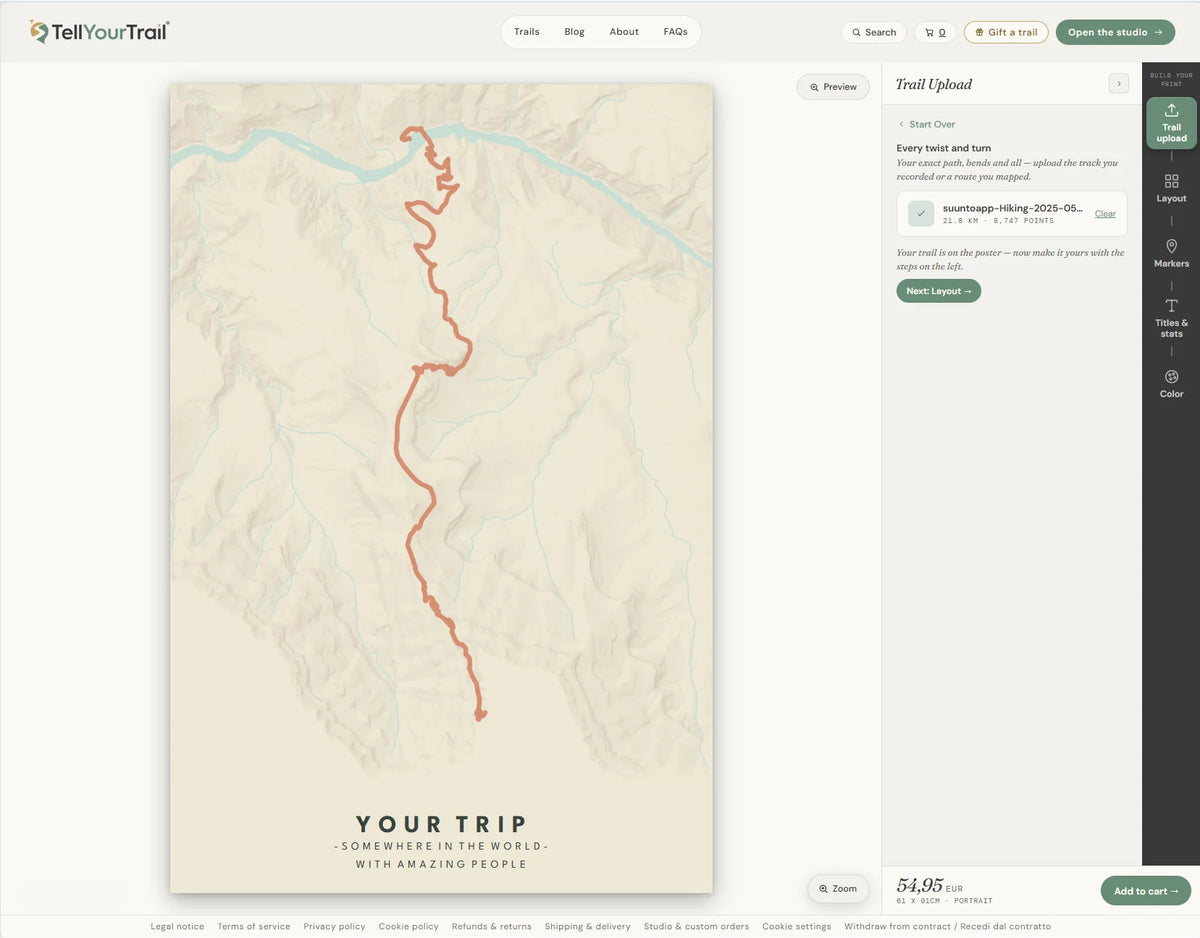This screenshot has width=1200, height=938.
Task: Open the Titles & stats step
Action: point(1171,318)
